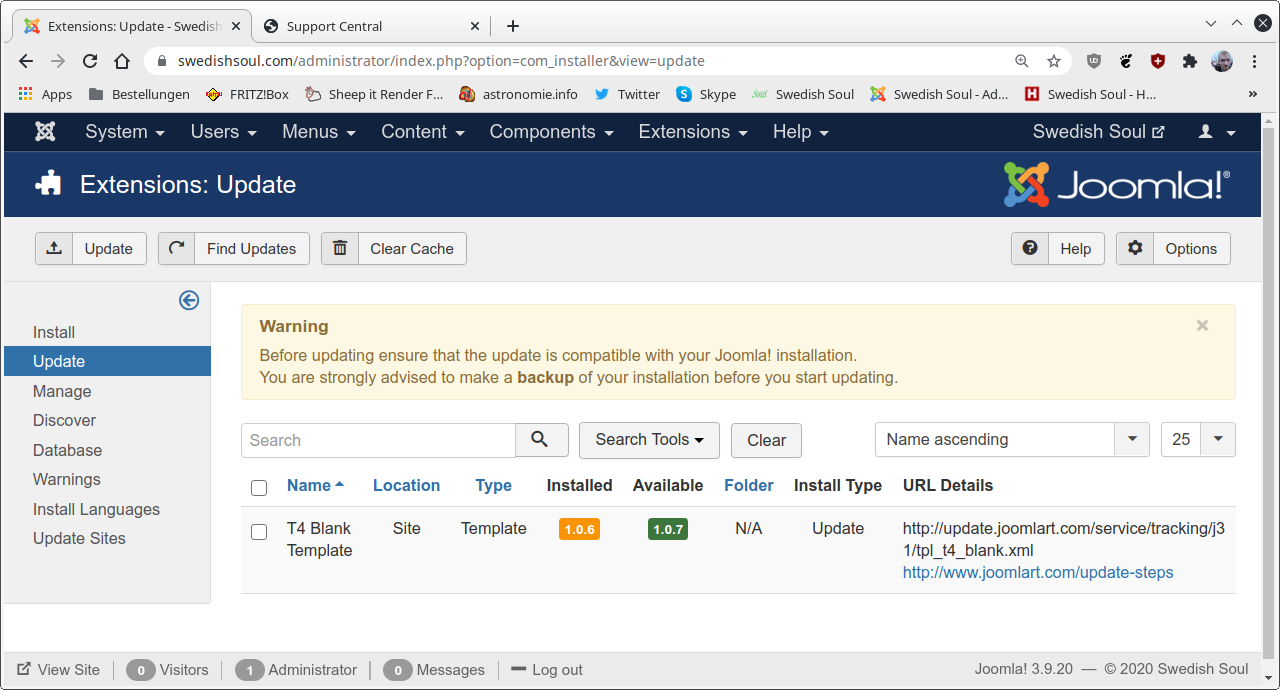Switch to the Manage sidebar tab
The image size is (1280, 690).
click(x=62, y=391)
